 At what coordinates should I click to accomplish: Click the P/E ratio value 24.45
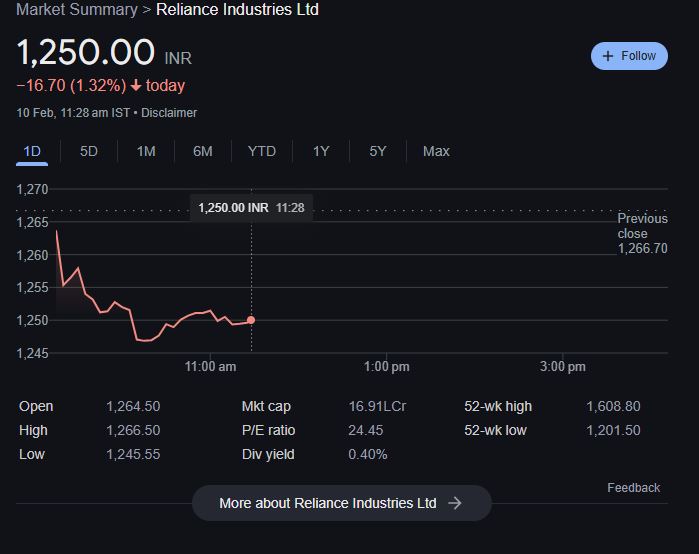coord(366,431)
